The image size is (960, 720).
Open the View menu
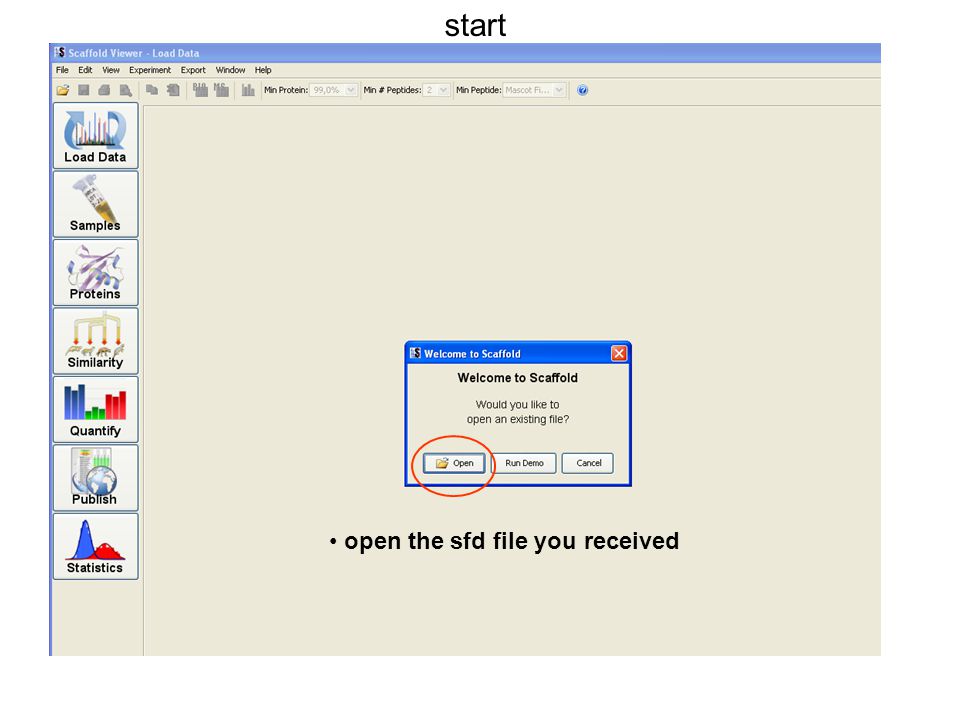pyautogui.click(x=111, y=70)
